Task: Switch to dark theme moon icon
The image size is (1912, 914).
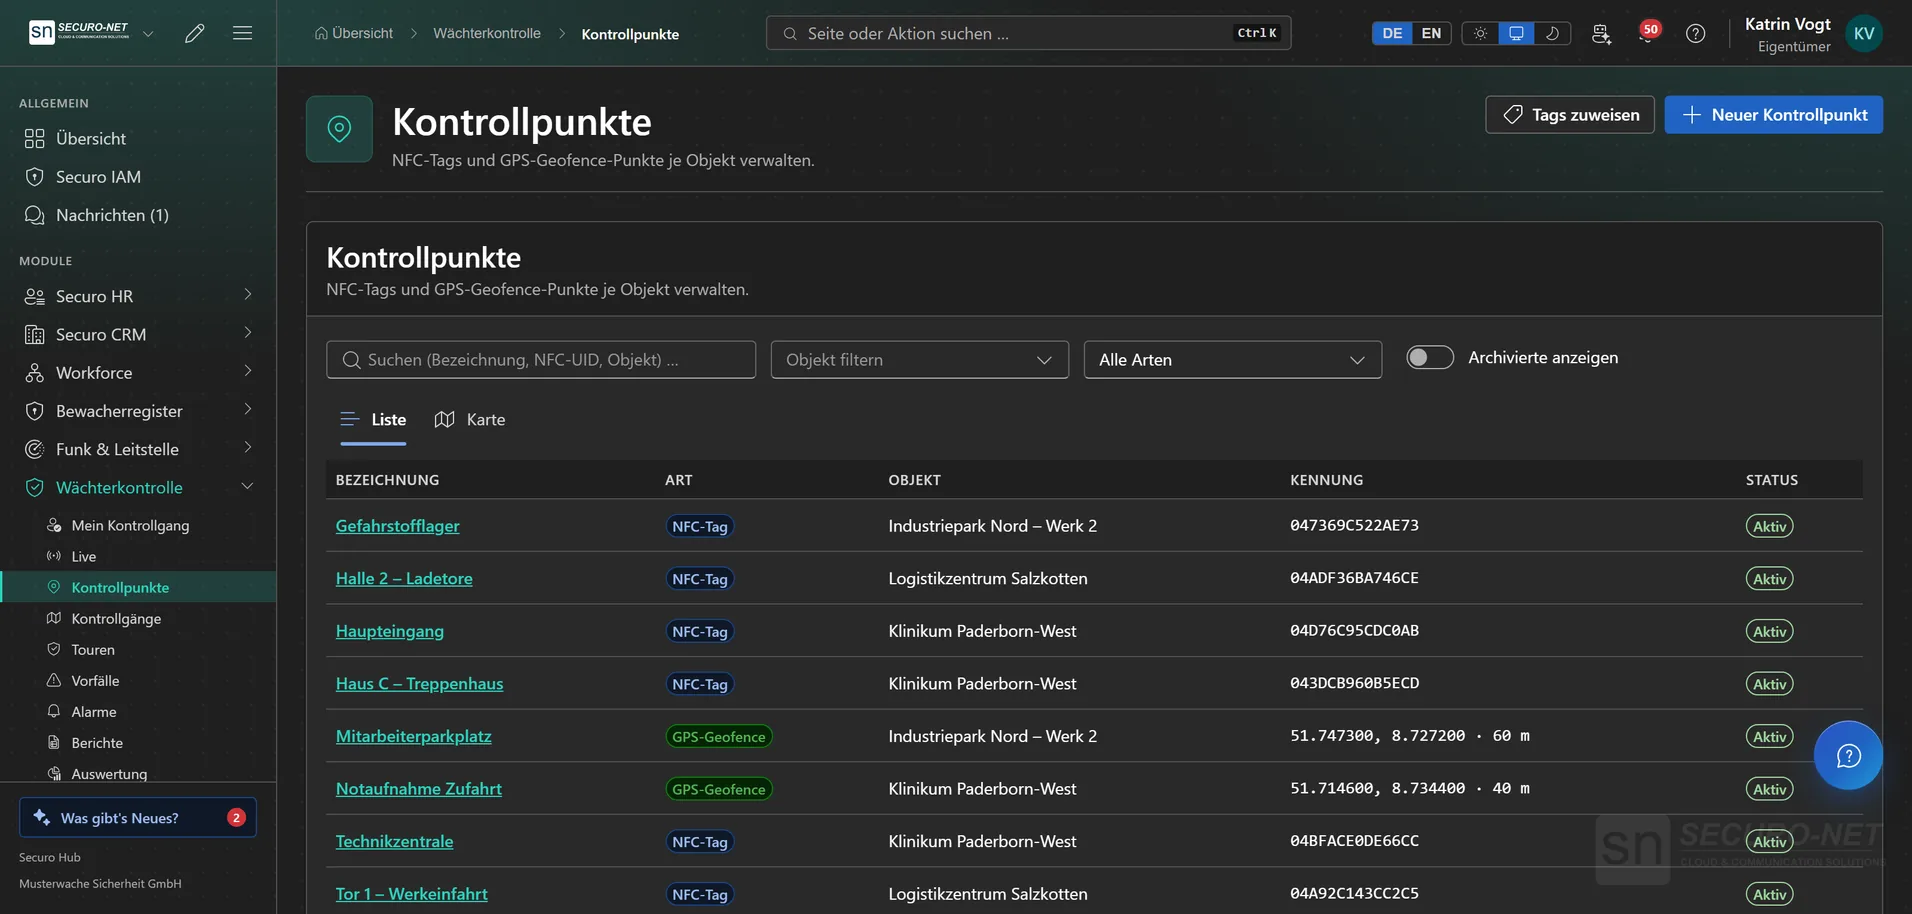Action: (1552, 33)
